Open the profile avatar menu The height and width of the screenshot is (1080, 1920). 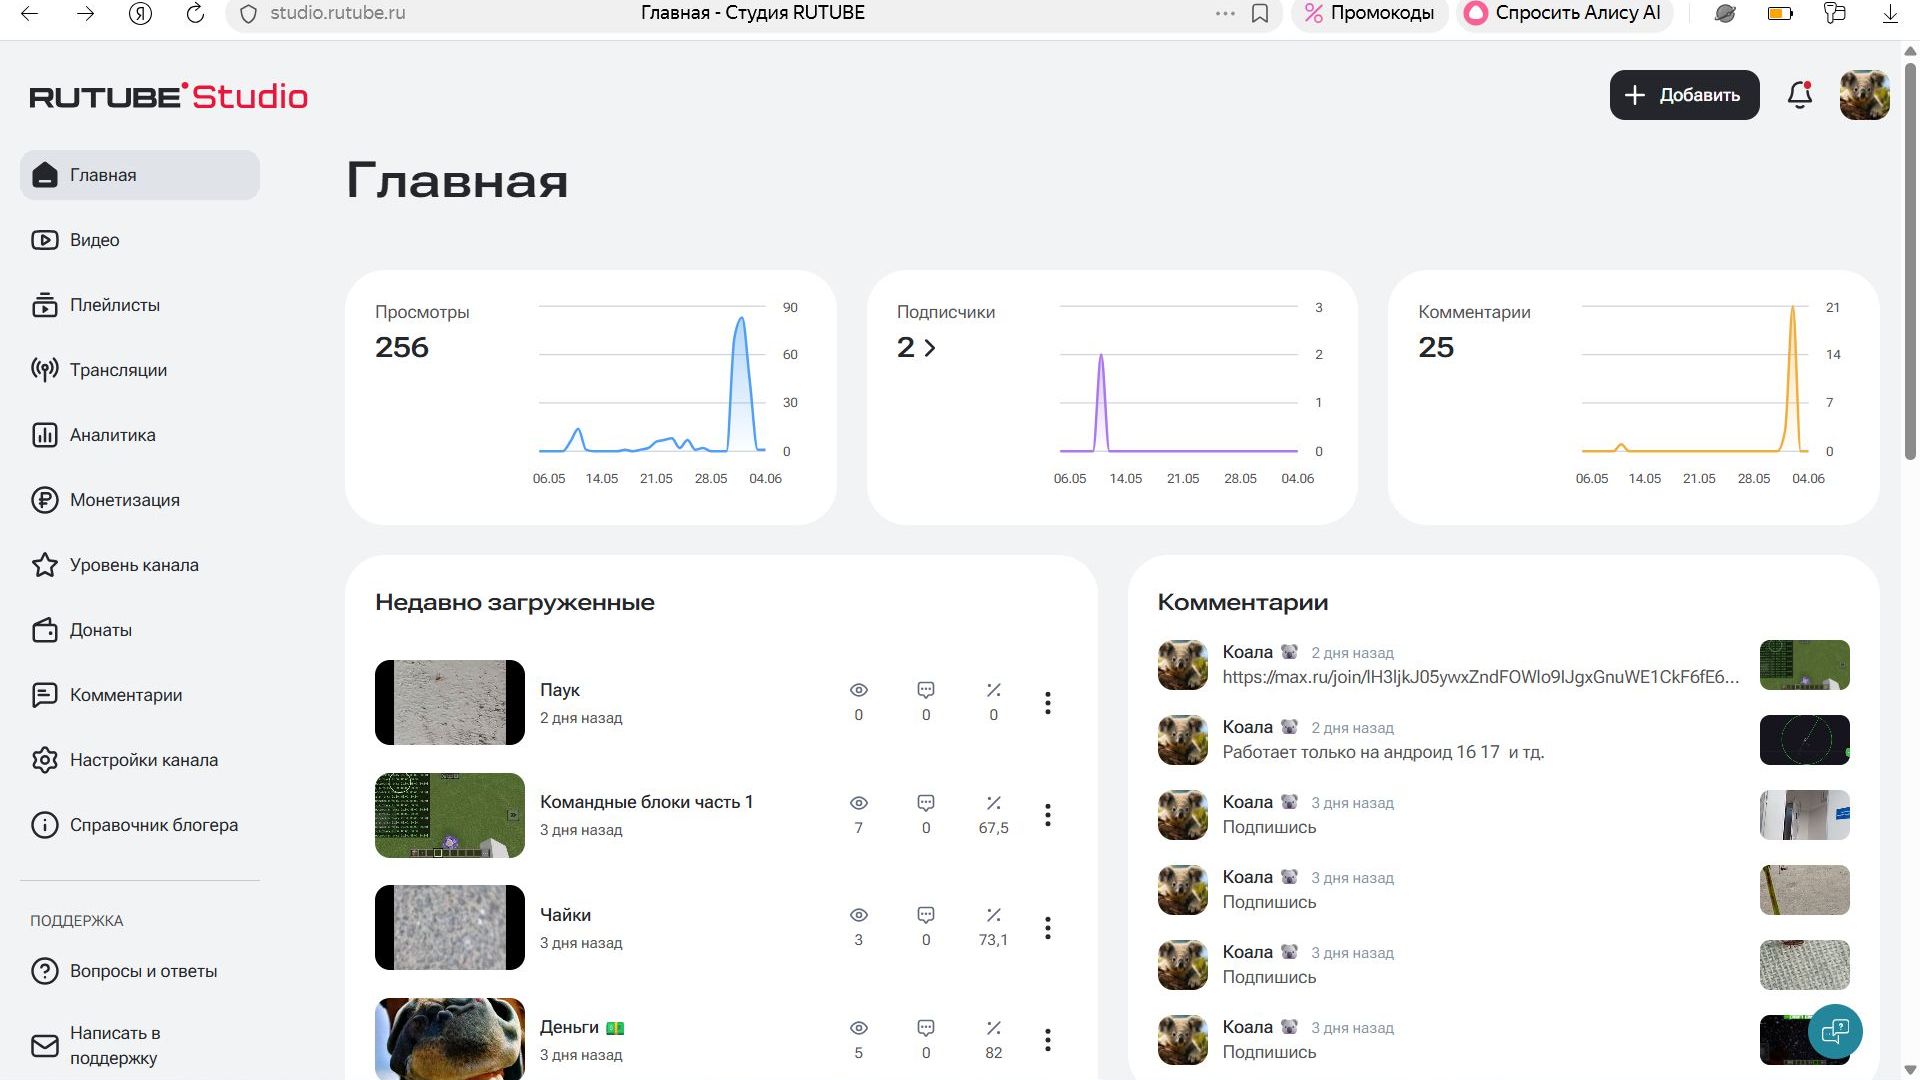[x=1865, y=95]
